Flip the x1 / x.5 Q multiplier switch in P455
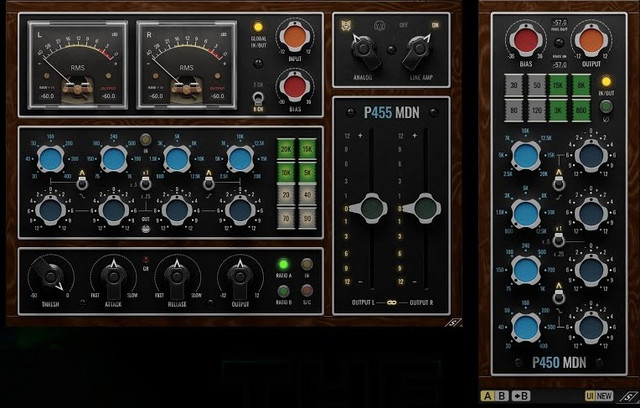 click(x=145, y=182)
